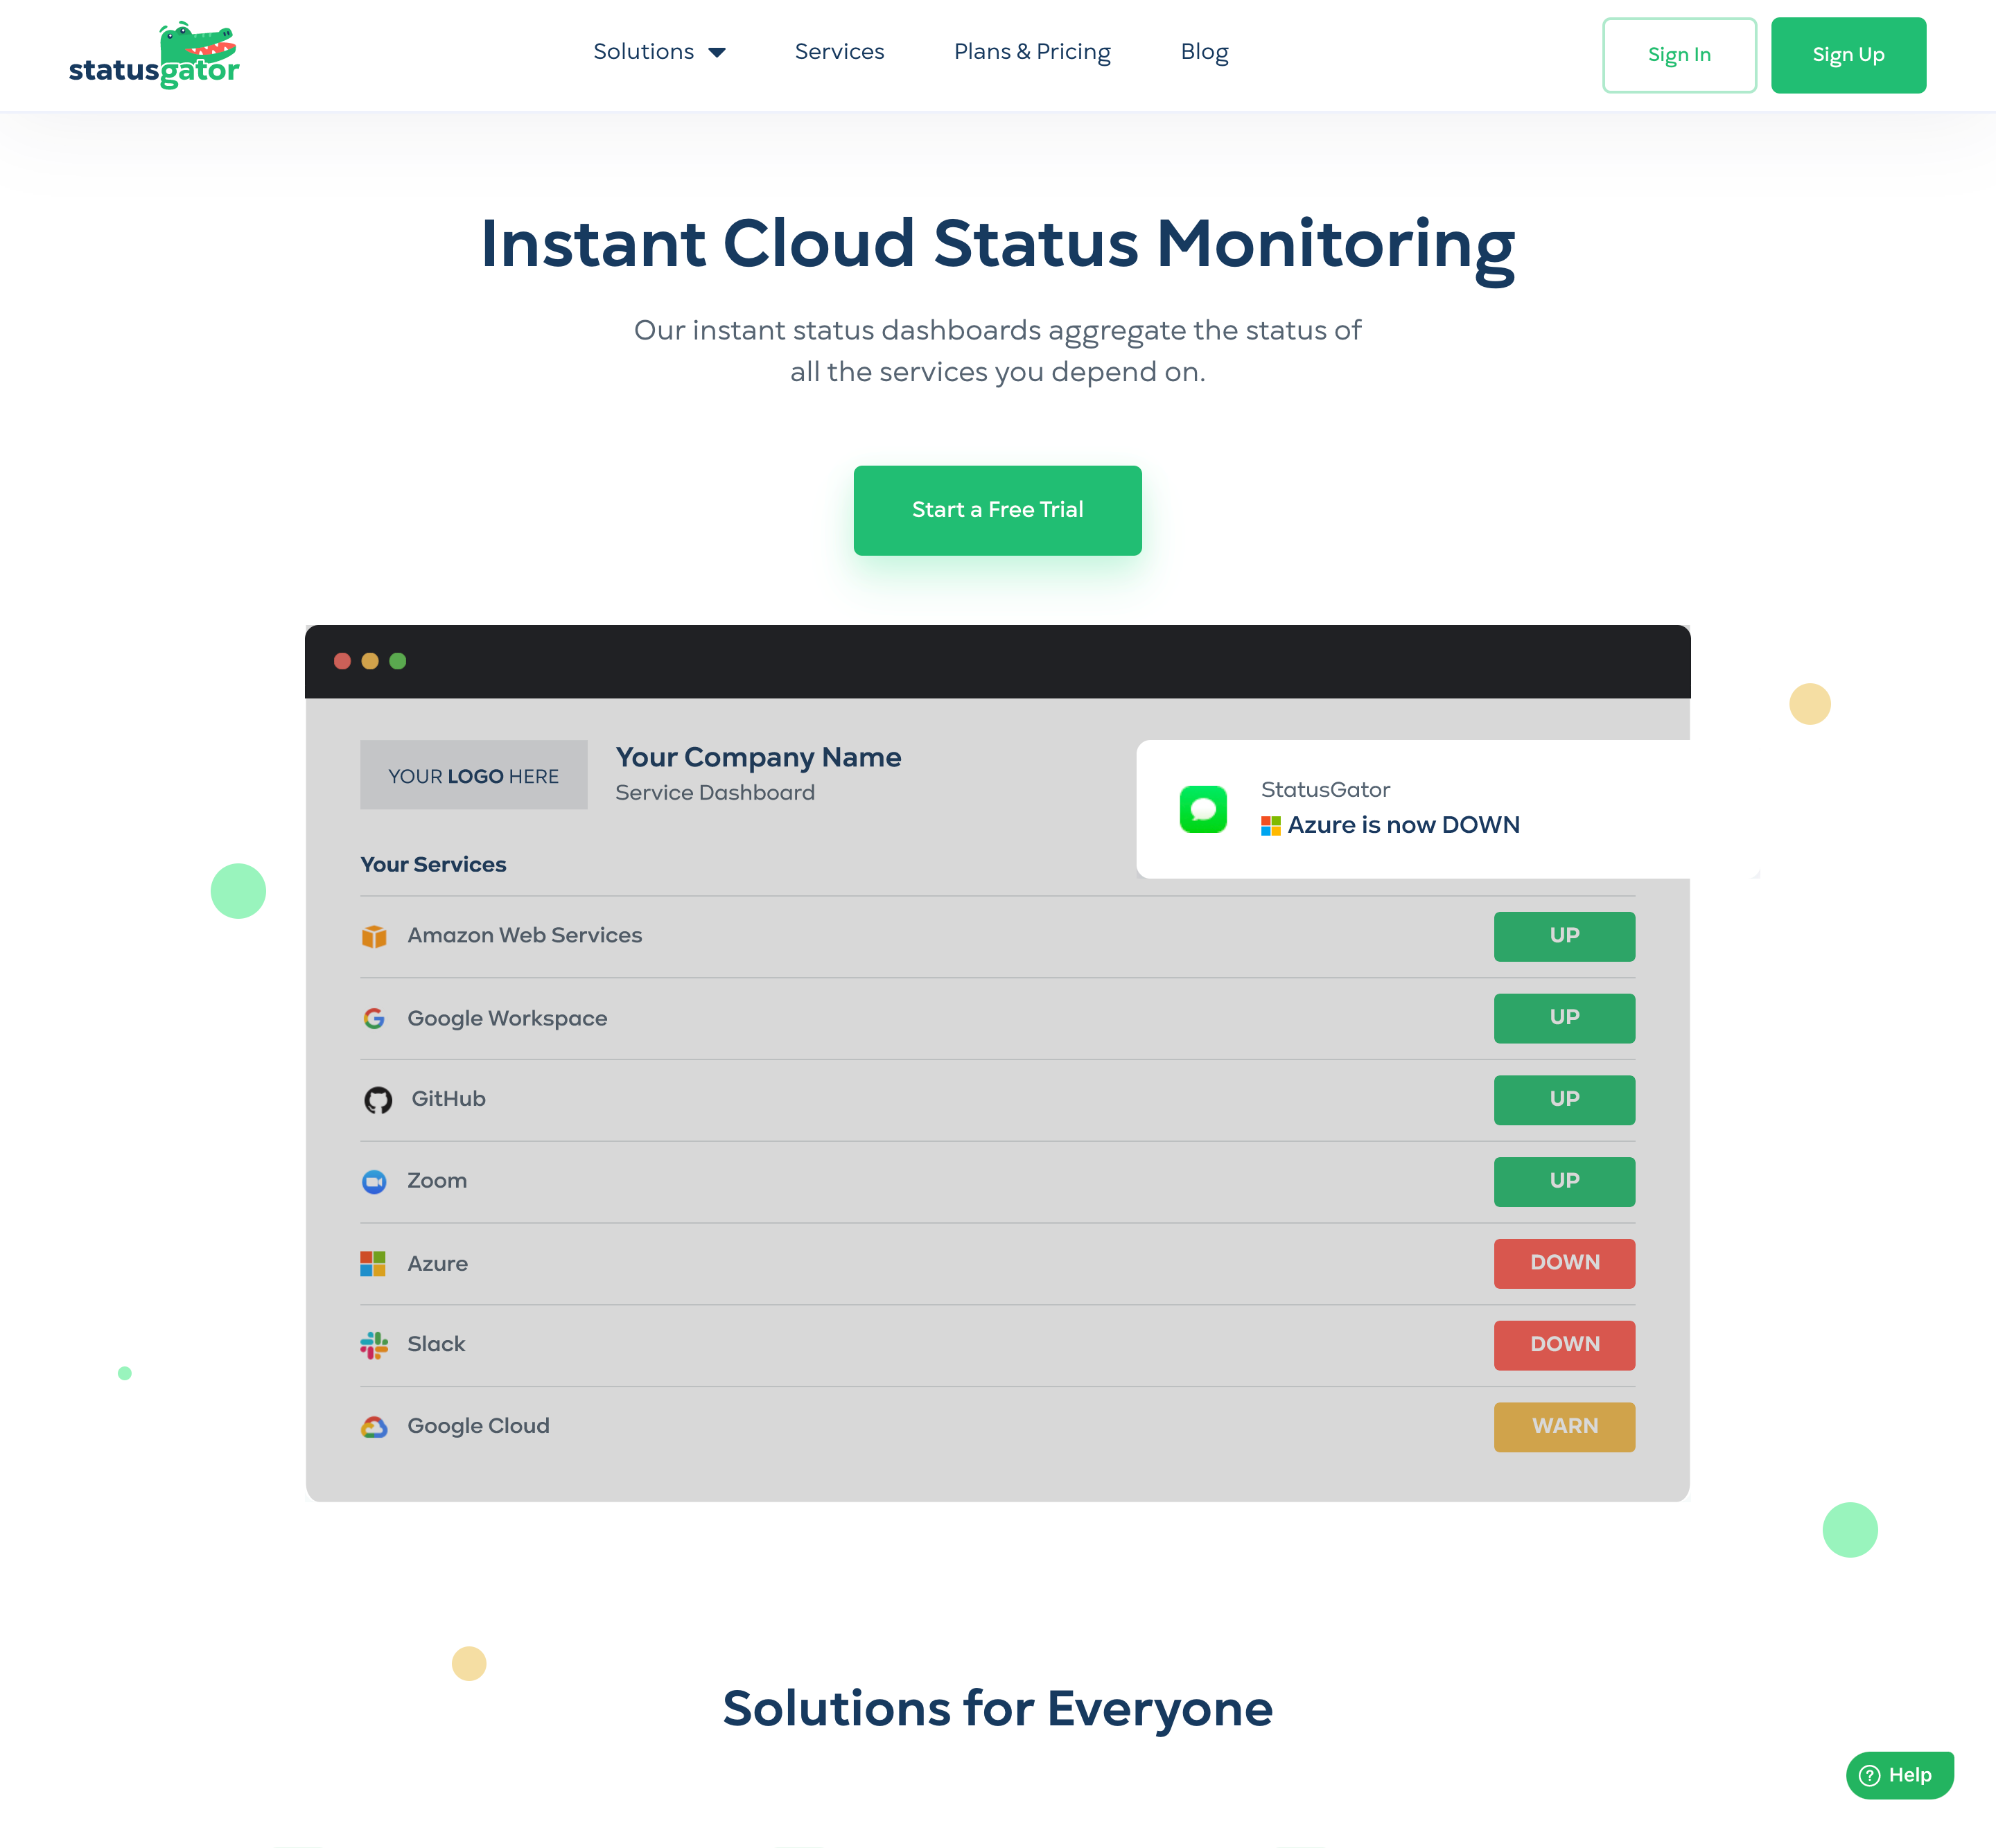Image resolution: width=1996 pixels, height=1848 pixels.
Task: Click the yellow WARN badge for Google Cloud
Action: tap(1564, 1427)
